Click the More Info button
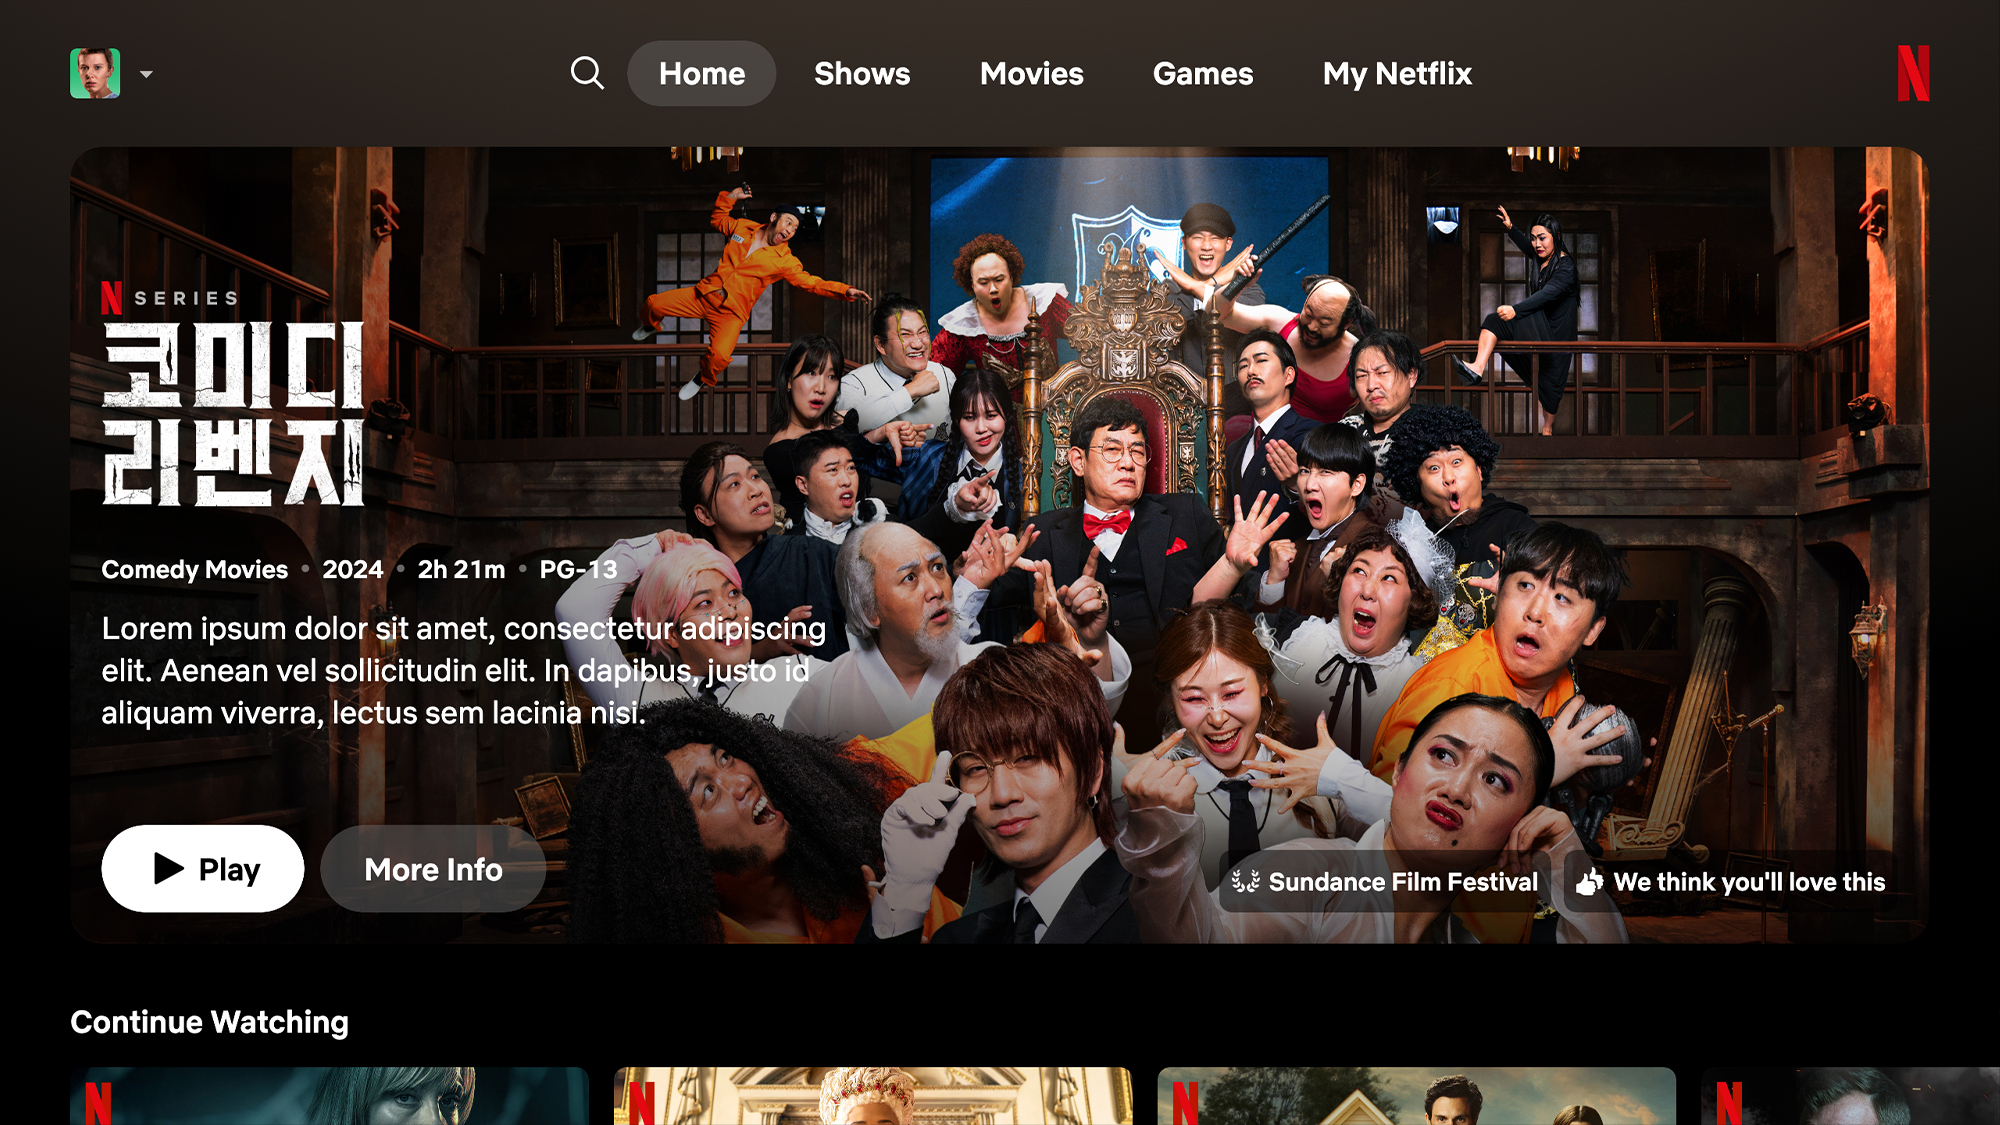 [x=433, y=869]
